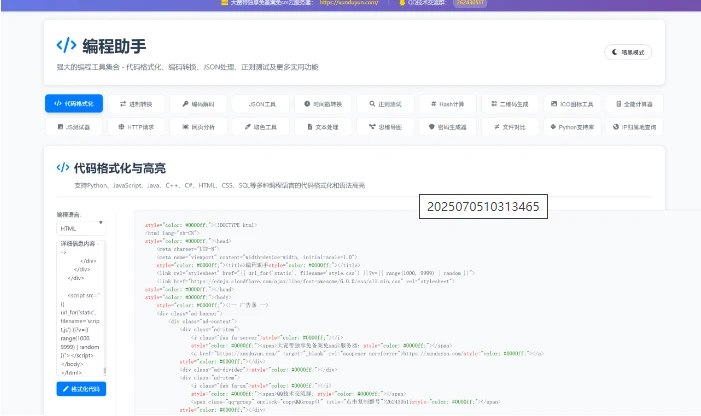Toggle 暗黑模式 dark mode button
Image resolution: width=701 pixels, height=416 pixels.
point(628,52)
